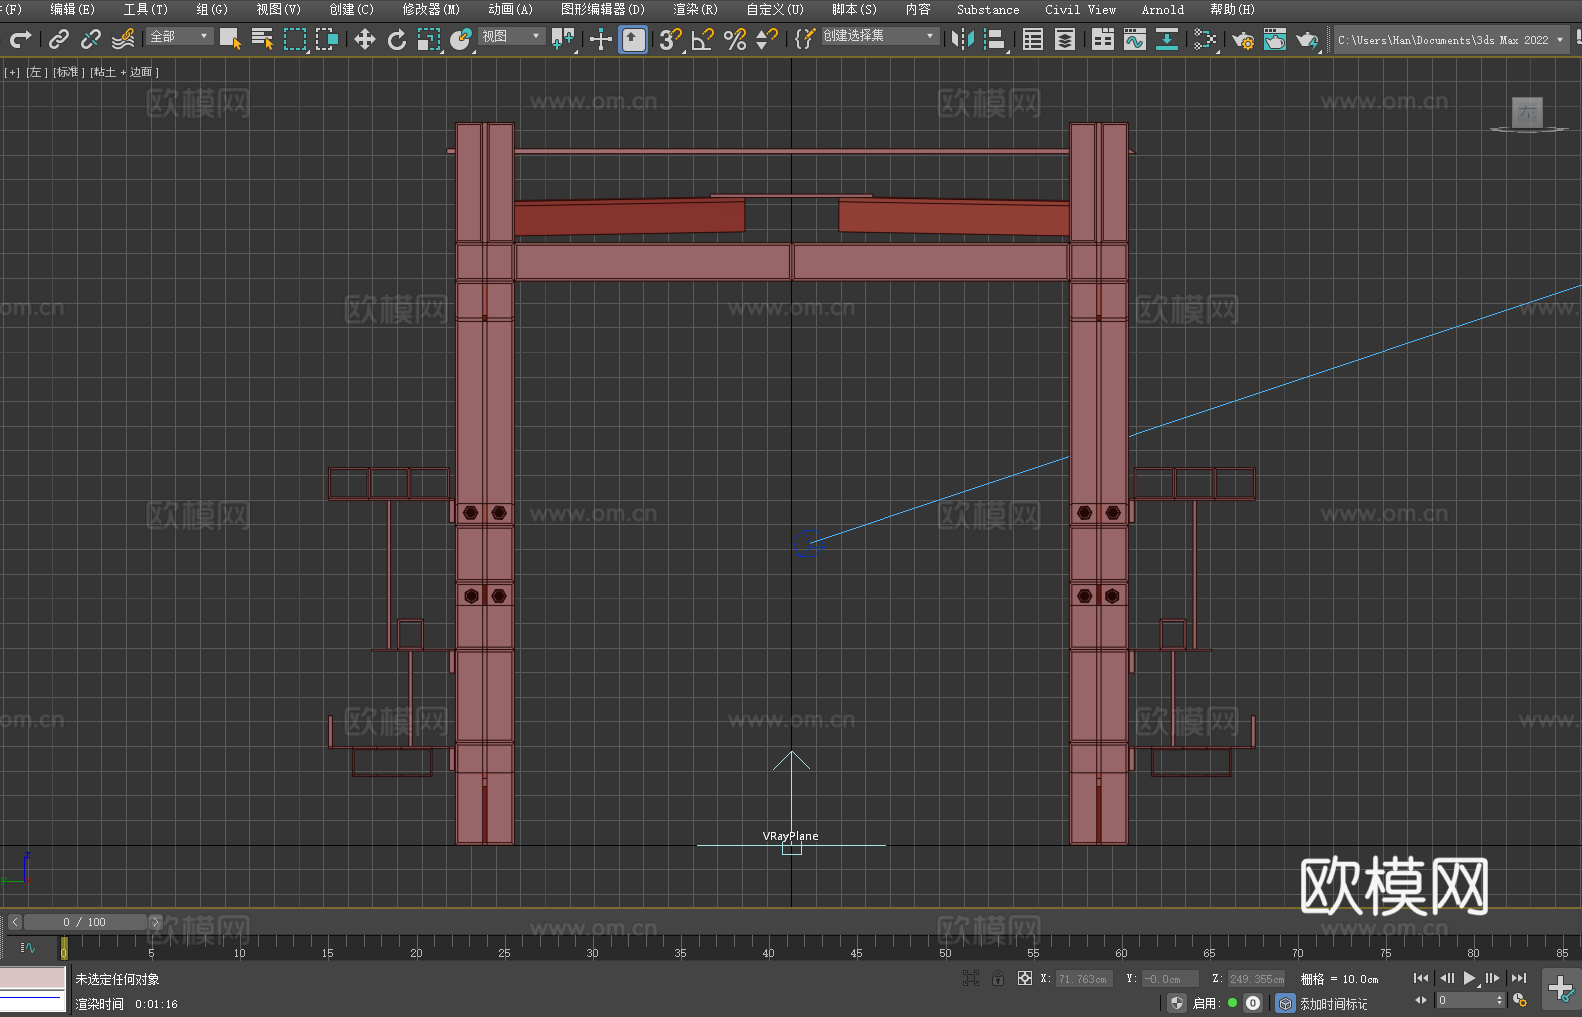This screenshot has width=1582, height=1017.
Task: Click the [左] viewport view label
Action: (35, 72)
